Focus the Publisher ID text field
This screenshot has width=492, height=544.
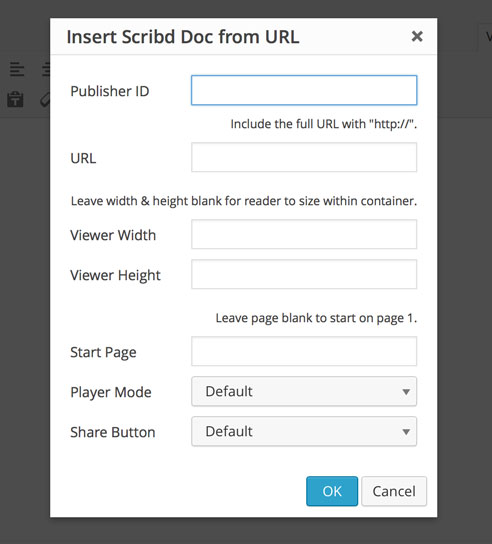(x=304, y=90)
